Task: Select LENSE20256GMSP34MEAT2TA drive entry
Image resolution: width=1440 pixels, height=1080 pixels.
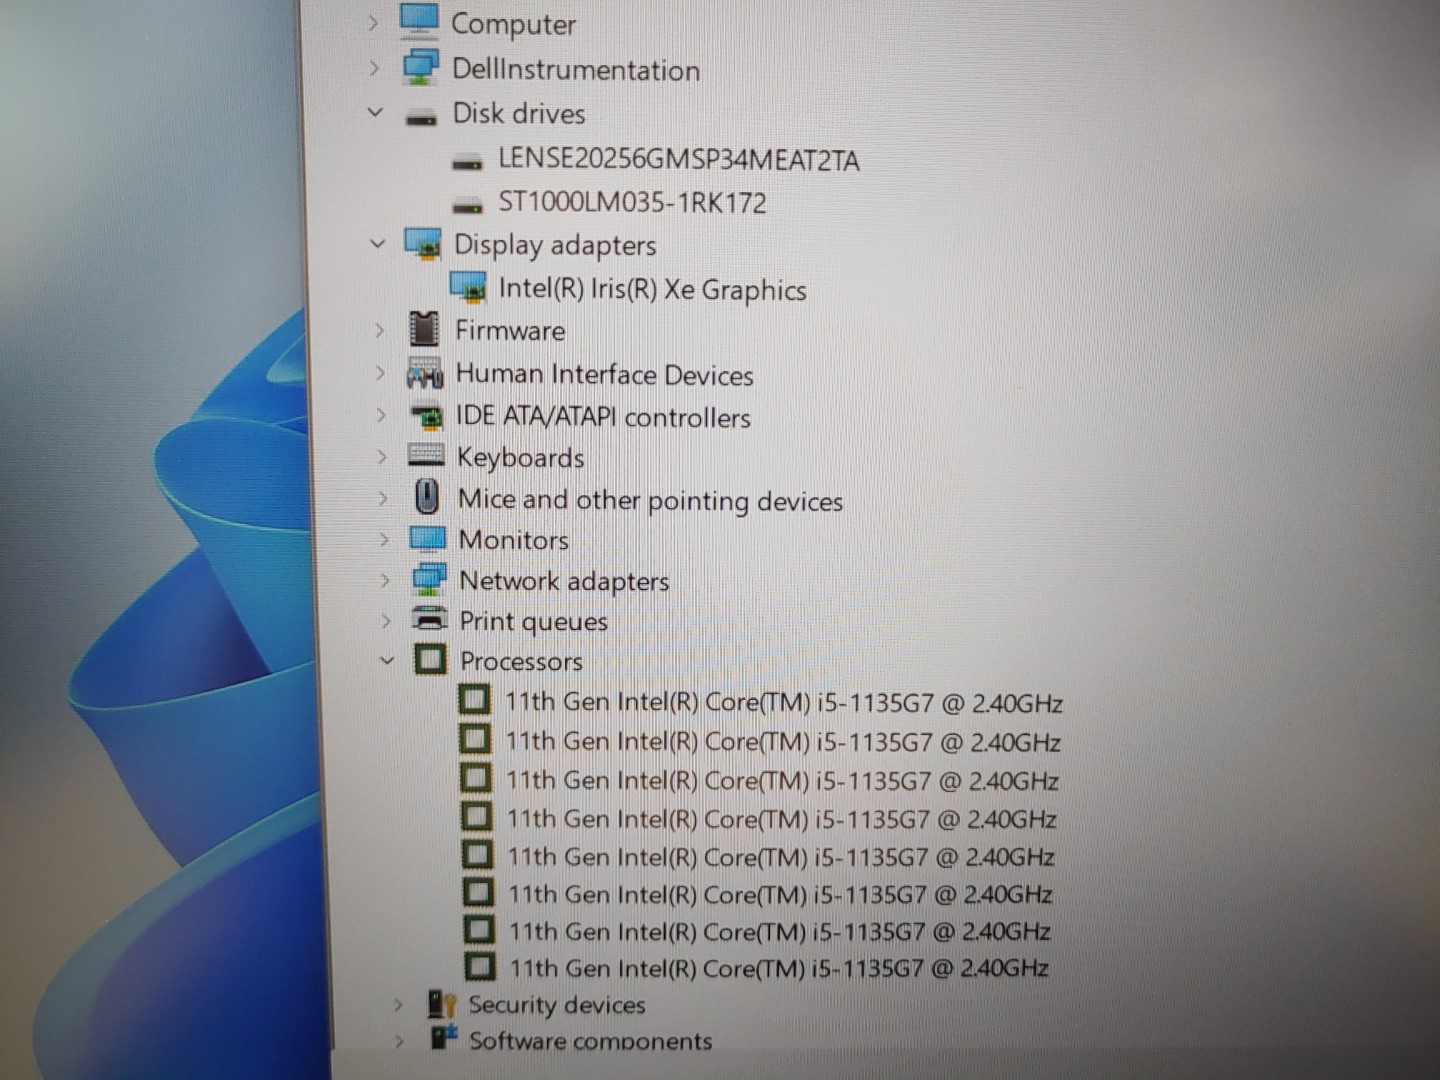Action: [679, 159]
